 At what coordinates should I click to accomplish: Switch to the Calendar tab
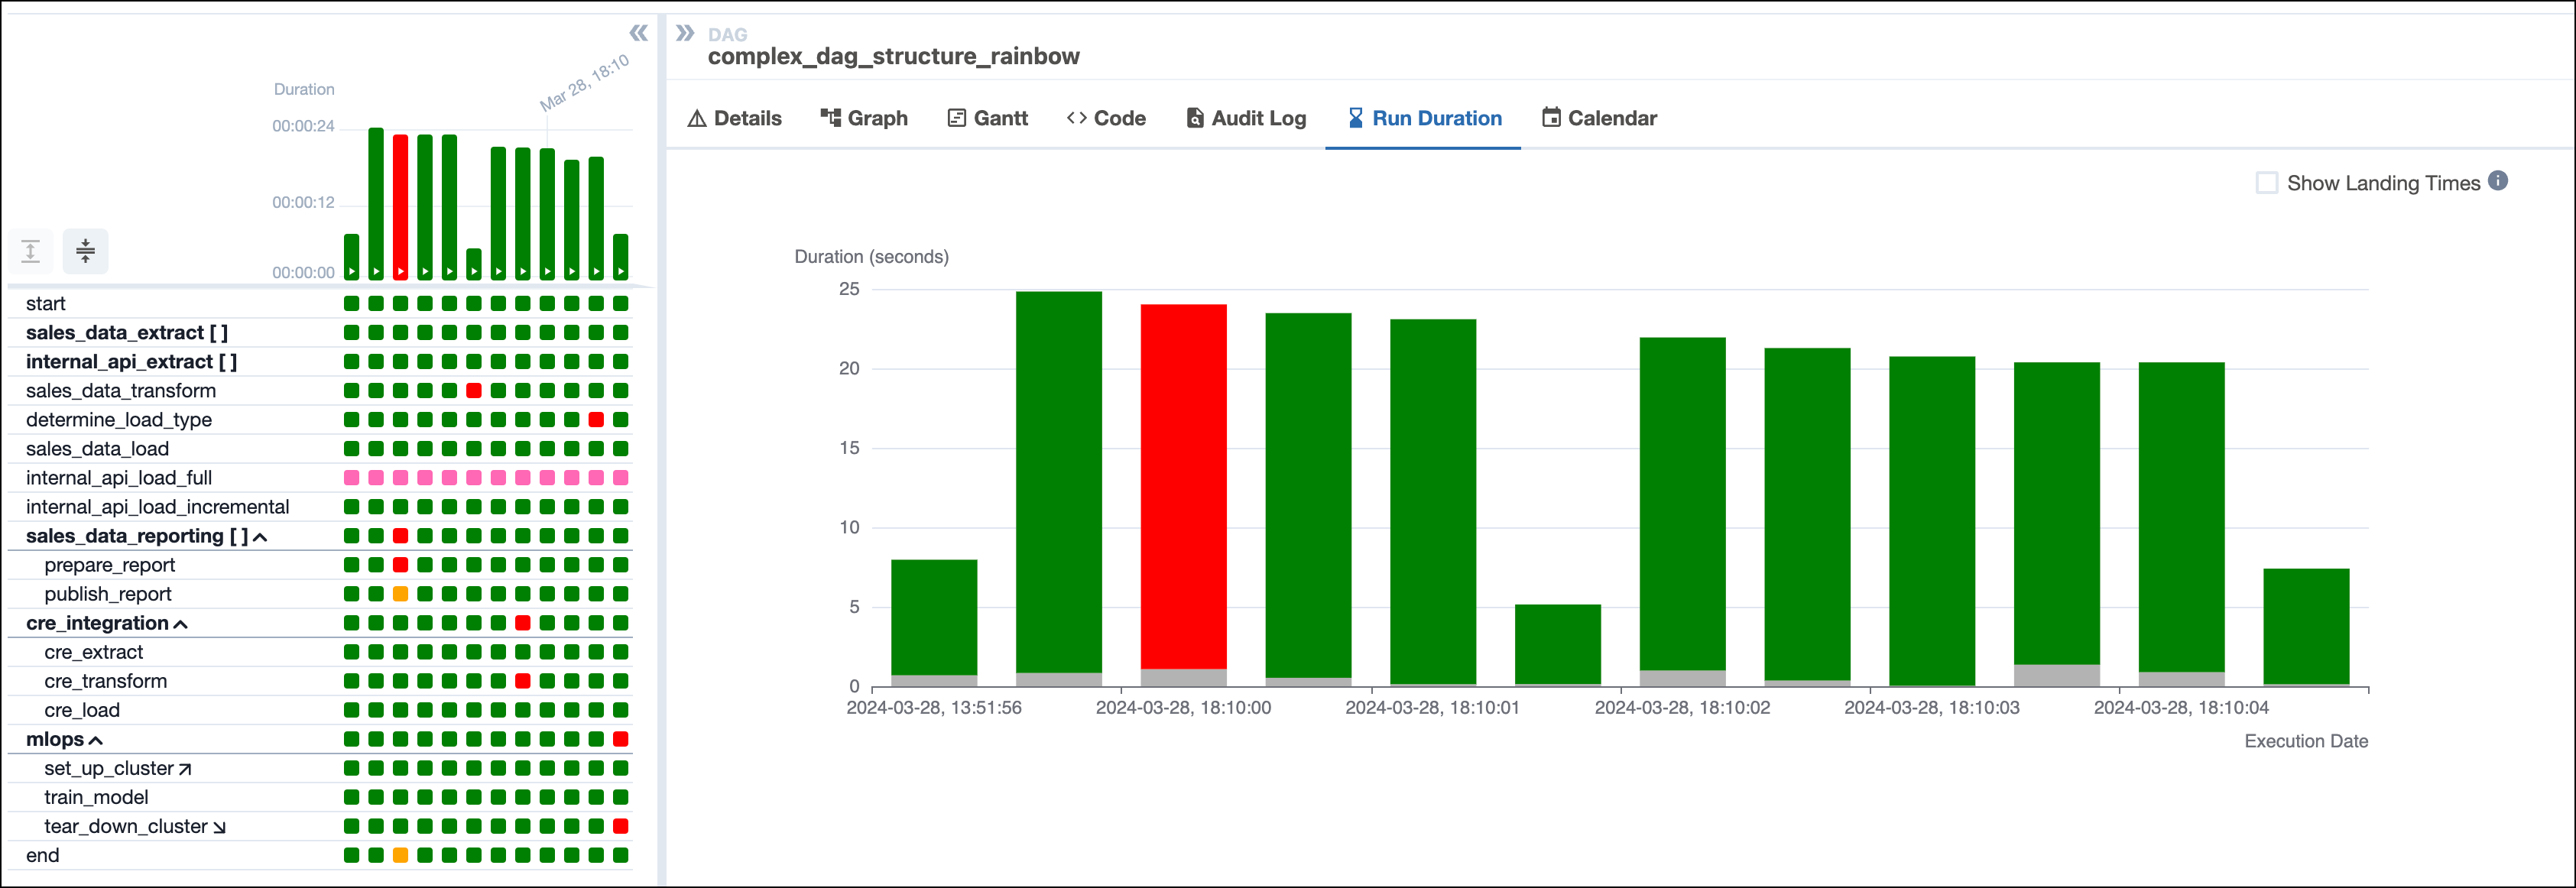(1598, 118)
